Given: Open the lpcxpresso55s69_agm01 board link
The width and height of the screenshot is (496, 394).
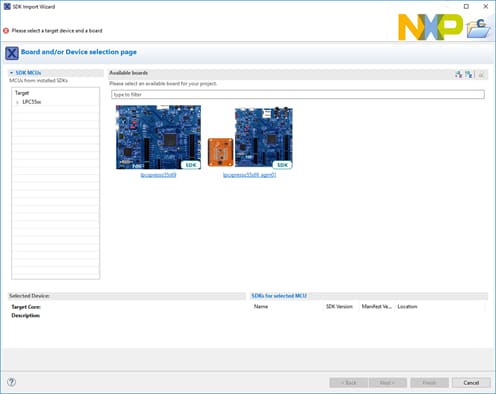Looking at the screenshot, I should coord(250,175).
